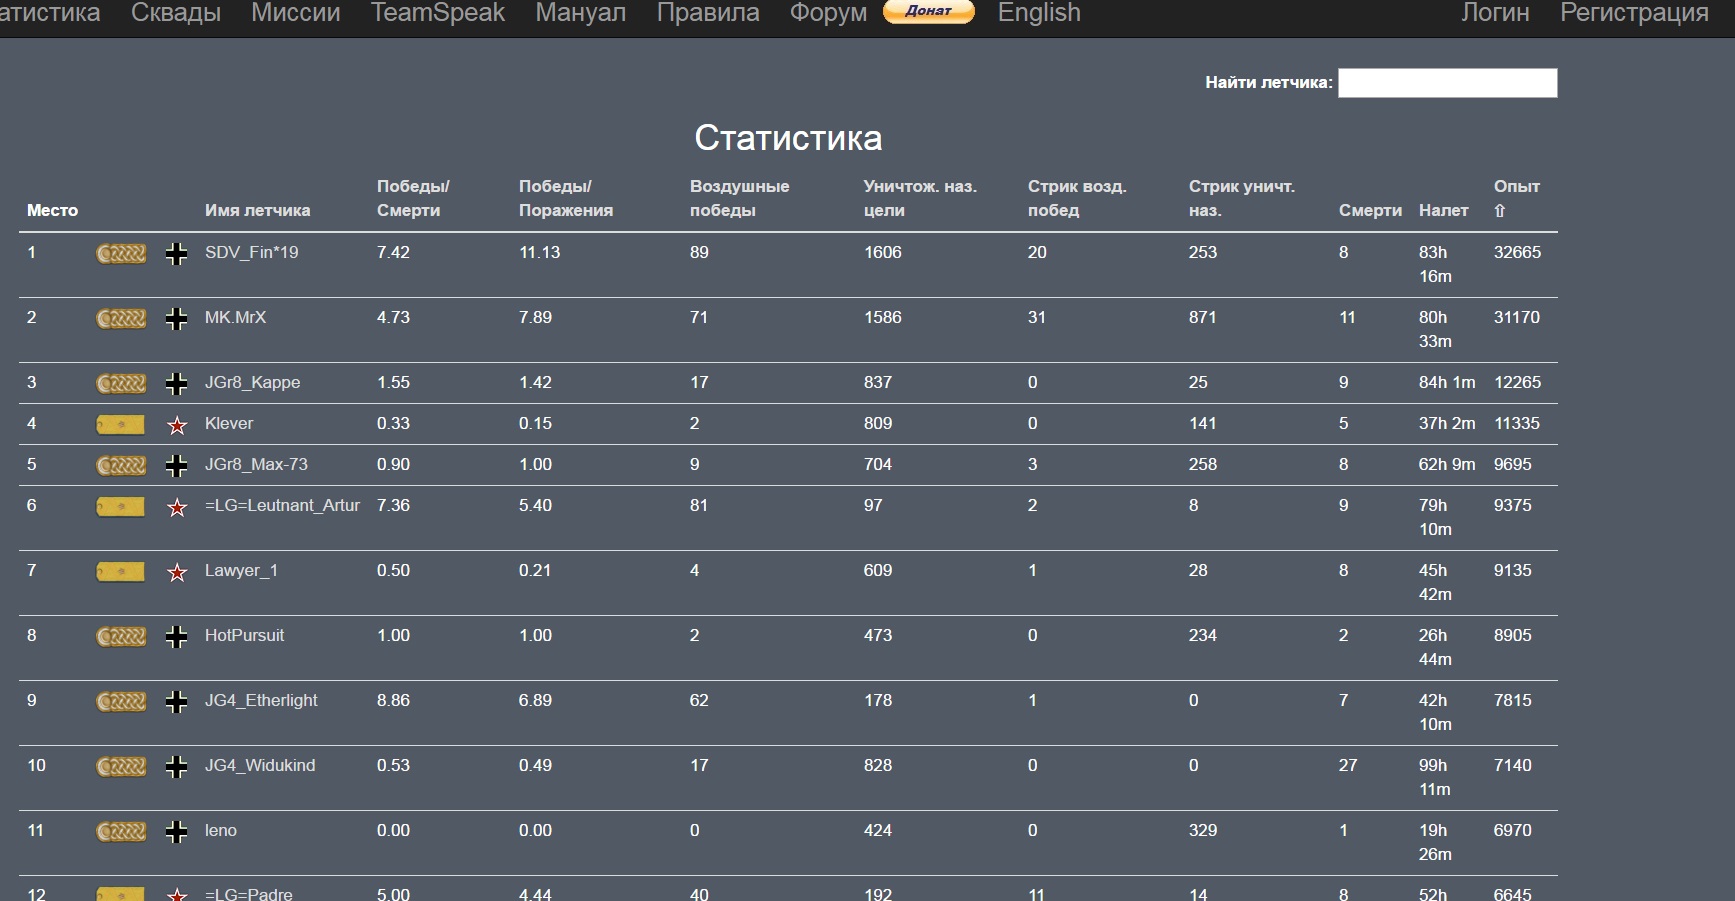1735x901 pixels.
Task: Open the Правила navigation item
Action: (708, 13)
